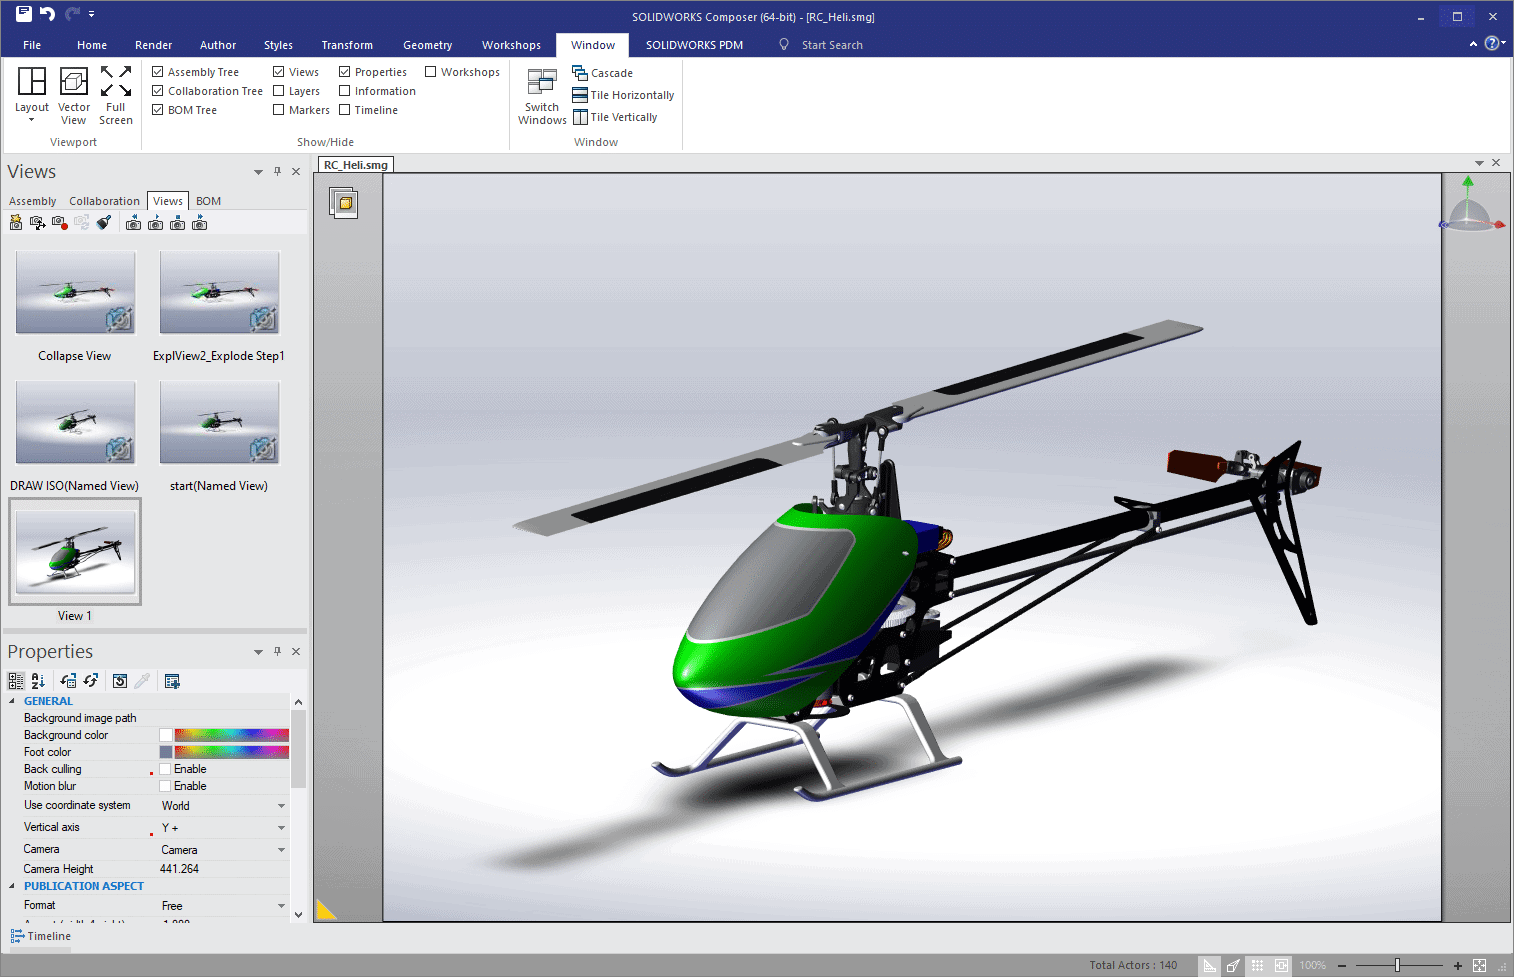Switch to the BOM panel tab
The image size is (1514, 977).
[x=208, y=201]
